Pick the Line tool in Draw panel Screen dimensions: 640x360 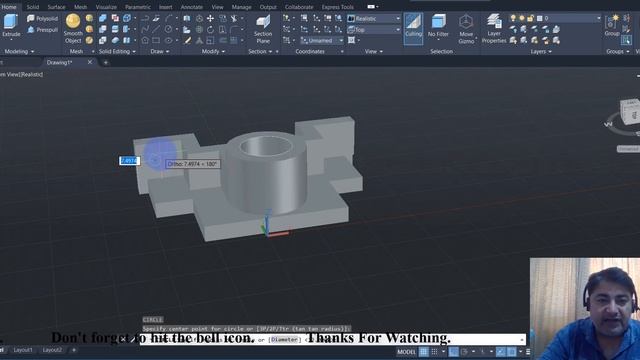[x=156, y=29]
